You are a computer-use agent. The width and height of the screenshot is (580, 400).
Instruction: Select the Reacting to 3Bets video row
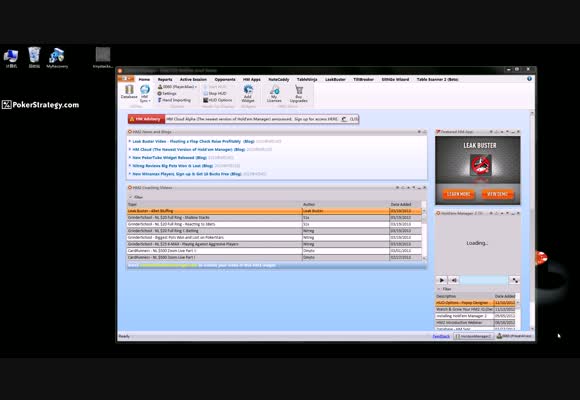274,224
